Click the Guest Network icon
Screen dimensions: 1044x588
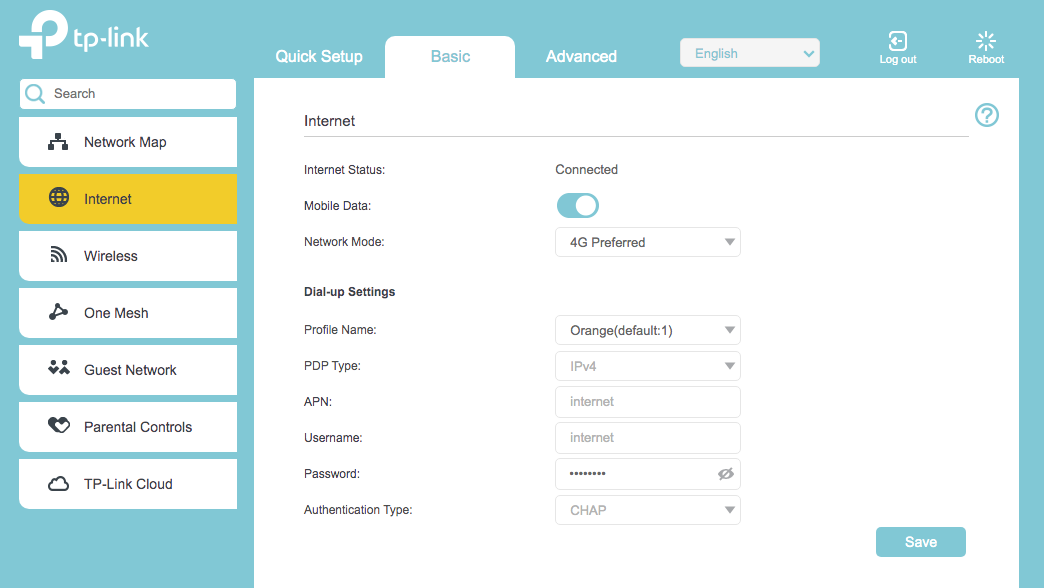pos(59,369)
